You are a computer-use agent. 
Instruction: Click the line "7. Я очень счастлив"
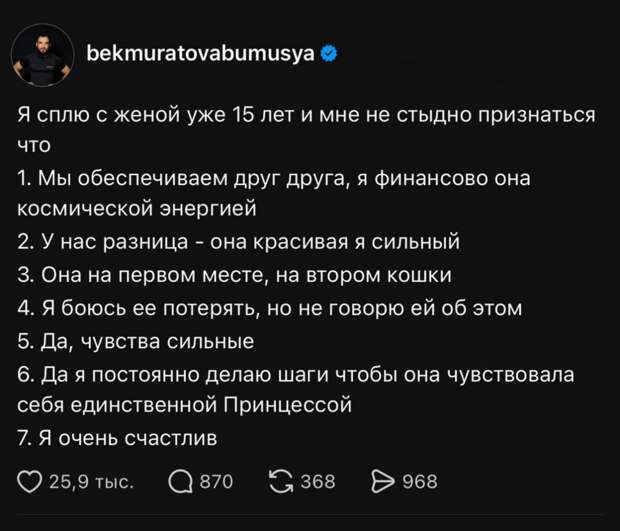pos(118,436)
